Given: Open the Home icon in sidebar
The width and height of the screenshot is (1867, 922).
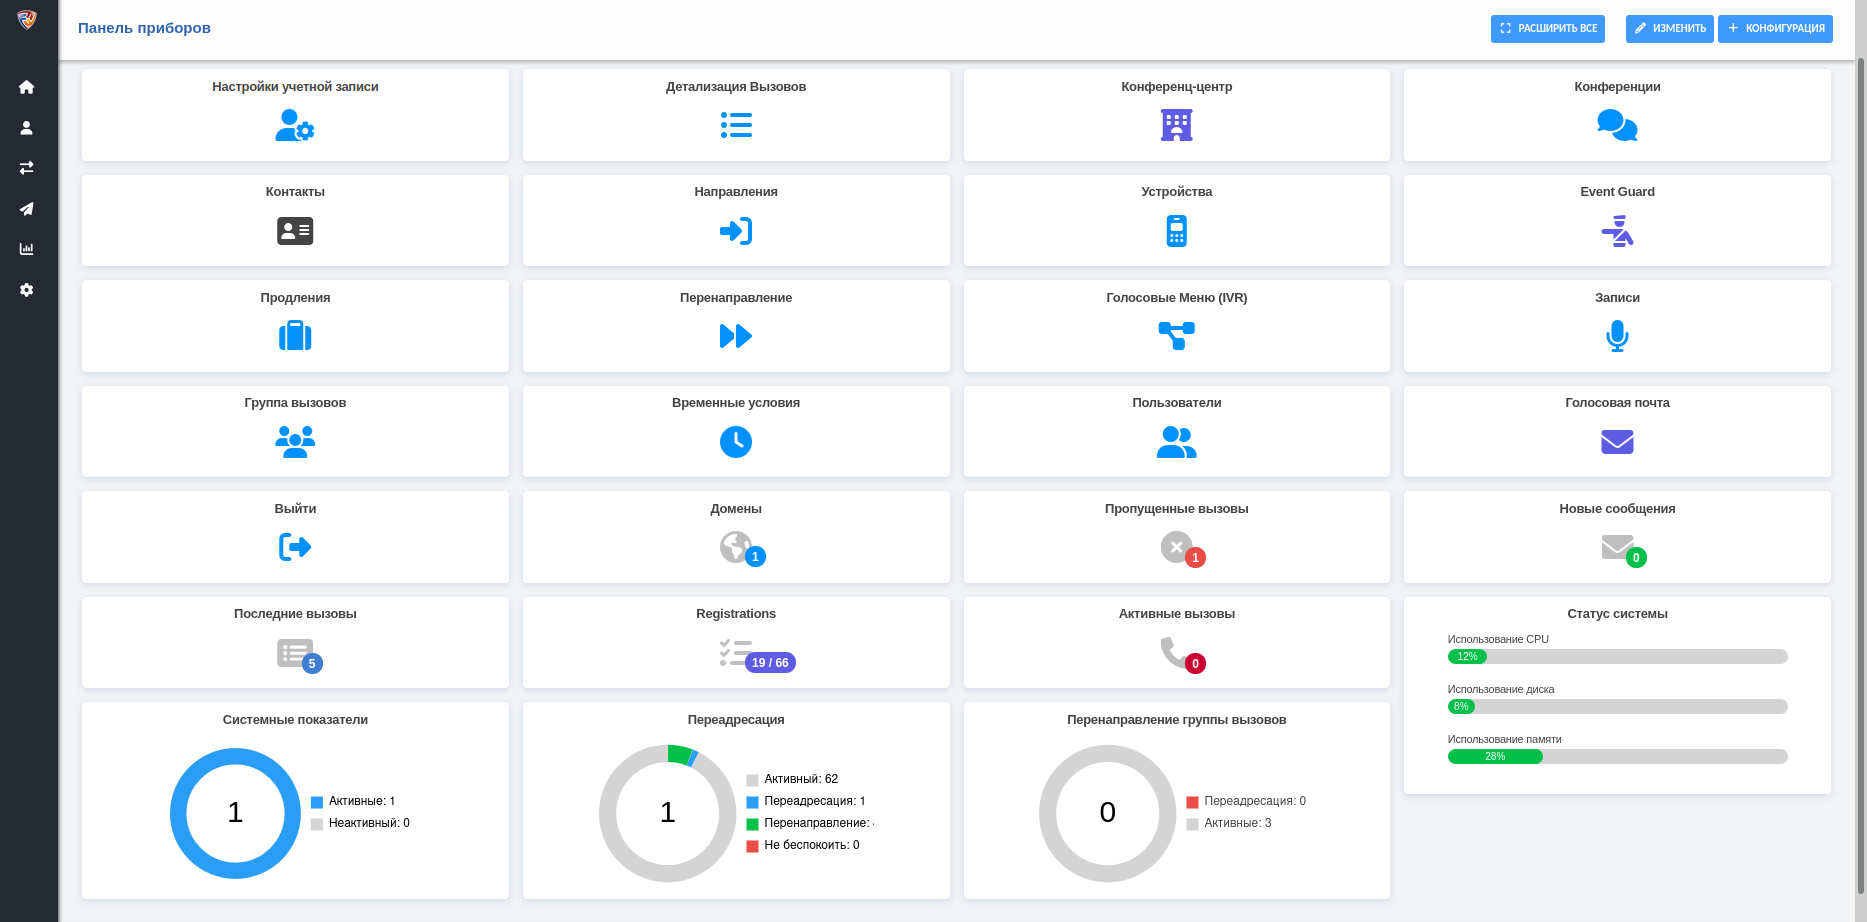Looking at the screenshot, I should point(27,87).
